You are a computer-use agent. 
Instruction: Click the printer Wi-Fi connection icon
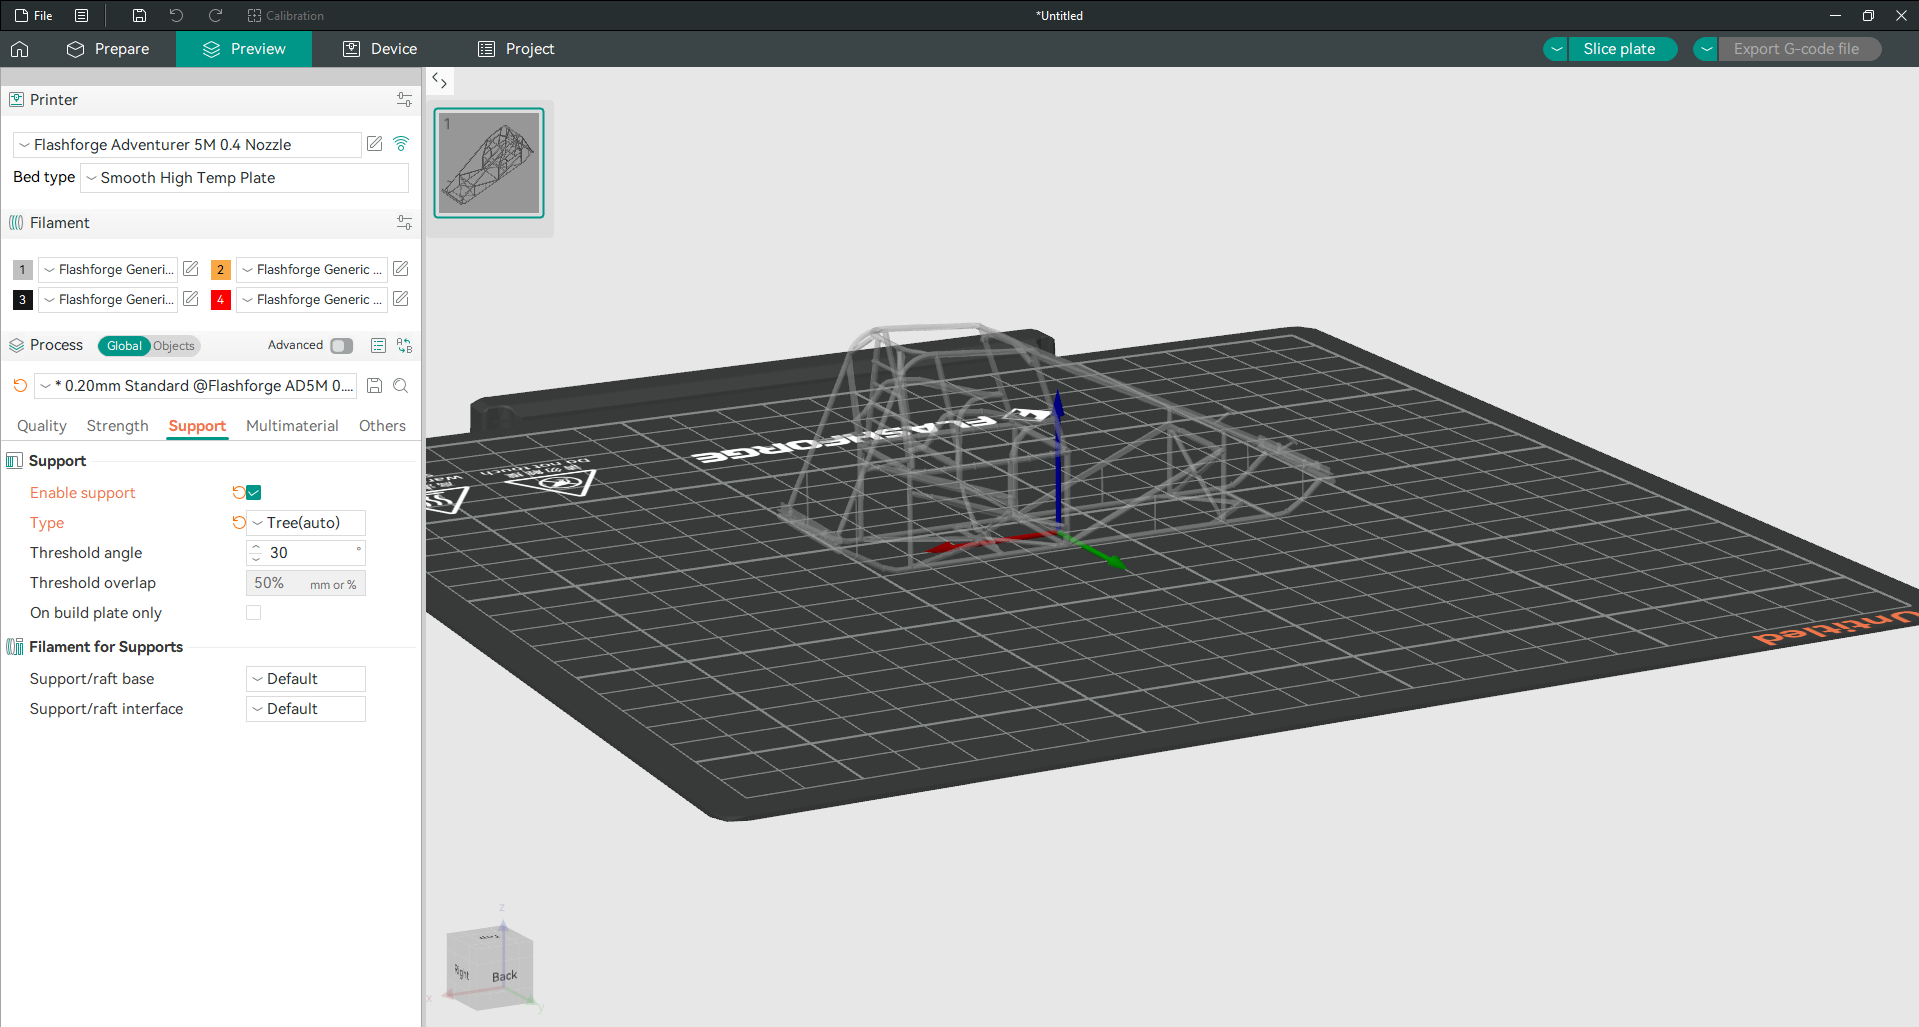tap(401, 144)
